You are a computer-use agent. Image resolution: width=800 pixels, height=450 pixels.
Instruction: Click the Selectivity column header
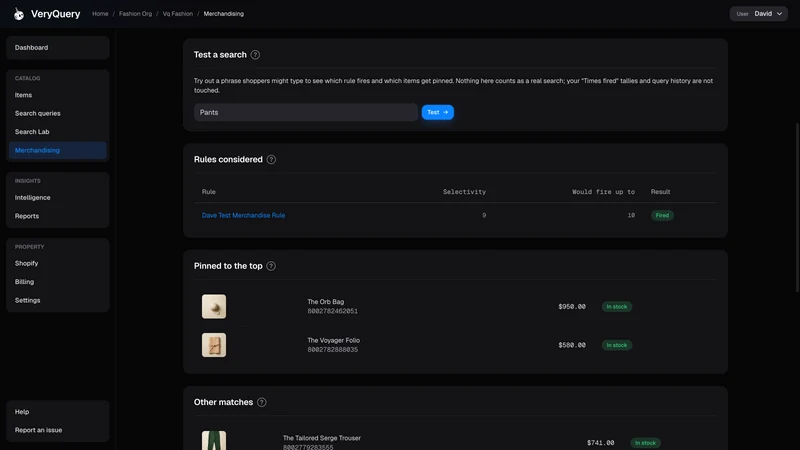click(x=464, y=192)
